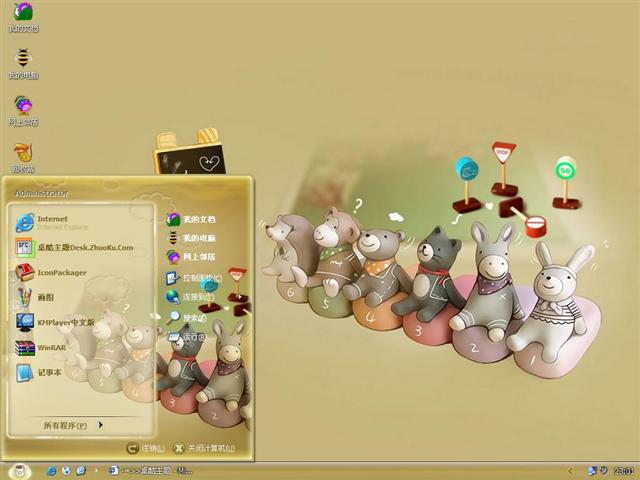Expand hidden system tray icons arrow

[x=571, y=471]
